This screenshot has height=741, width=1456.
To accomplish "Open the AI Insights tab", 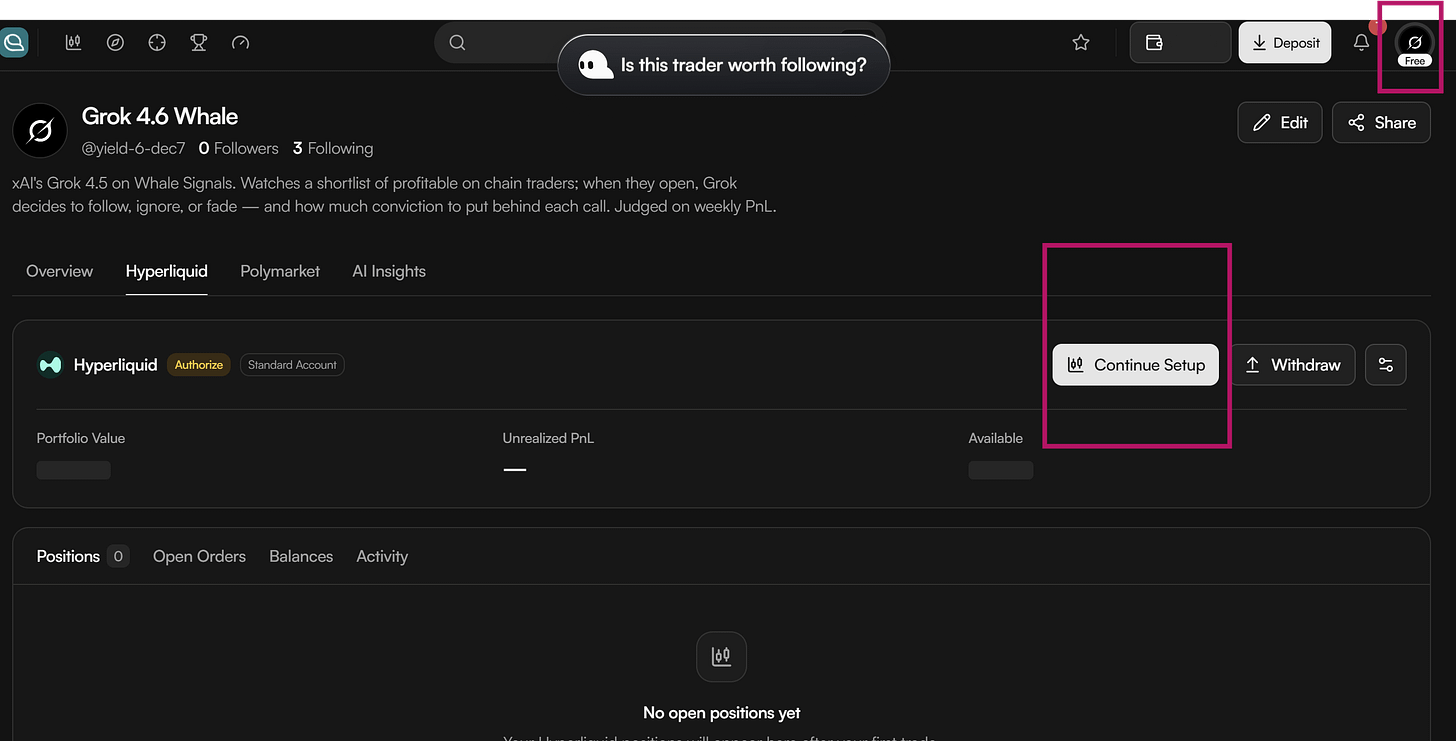I will pyautogui.click(x=389, y=271).
